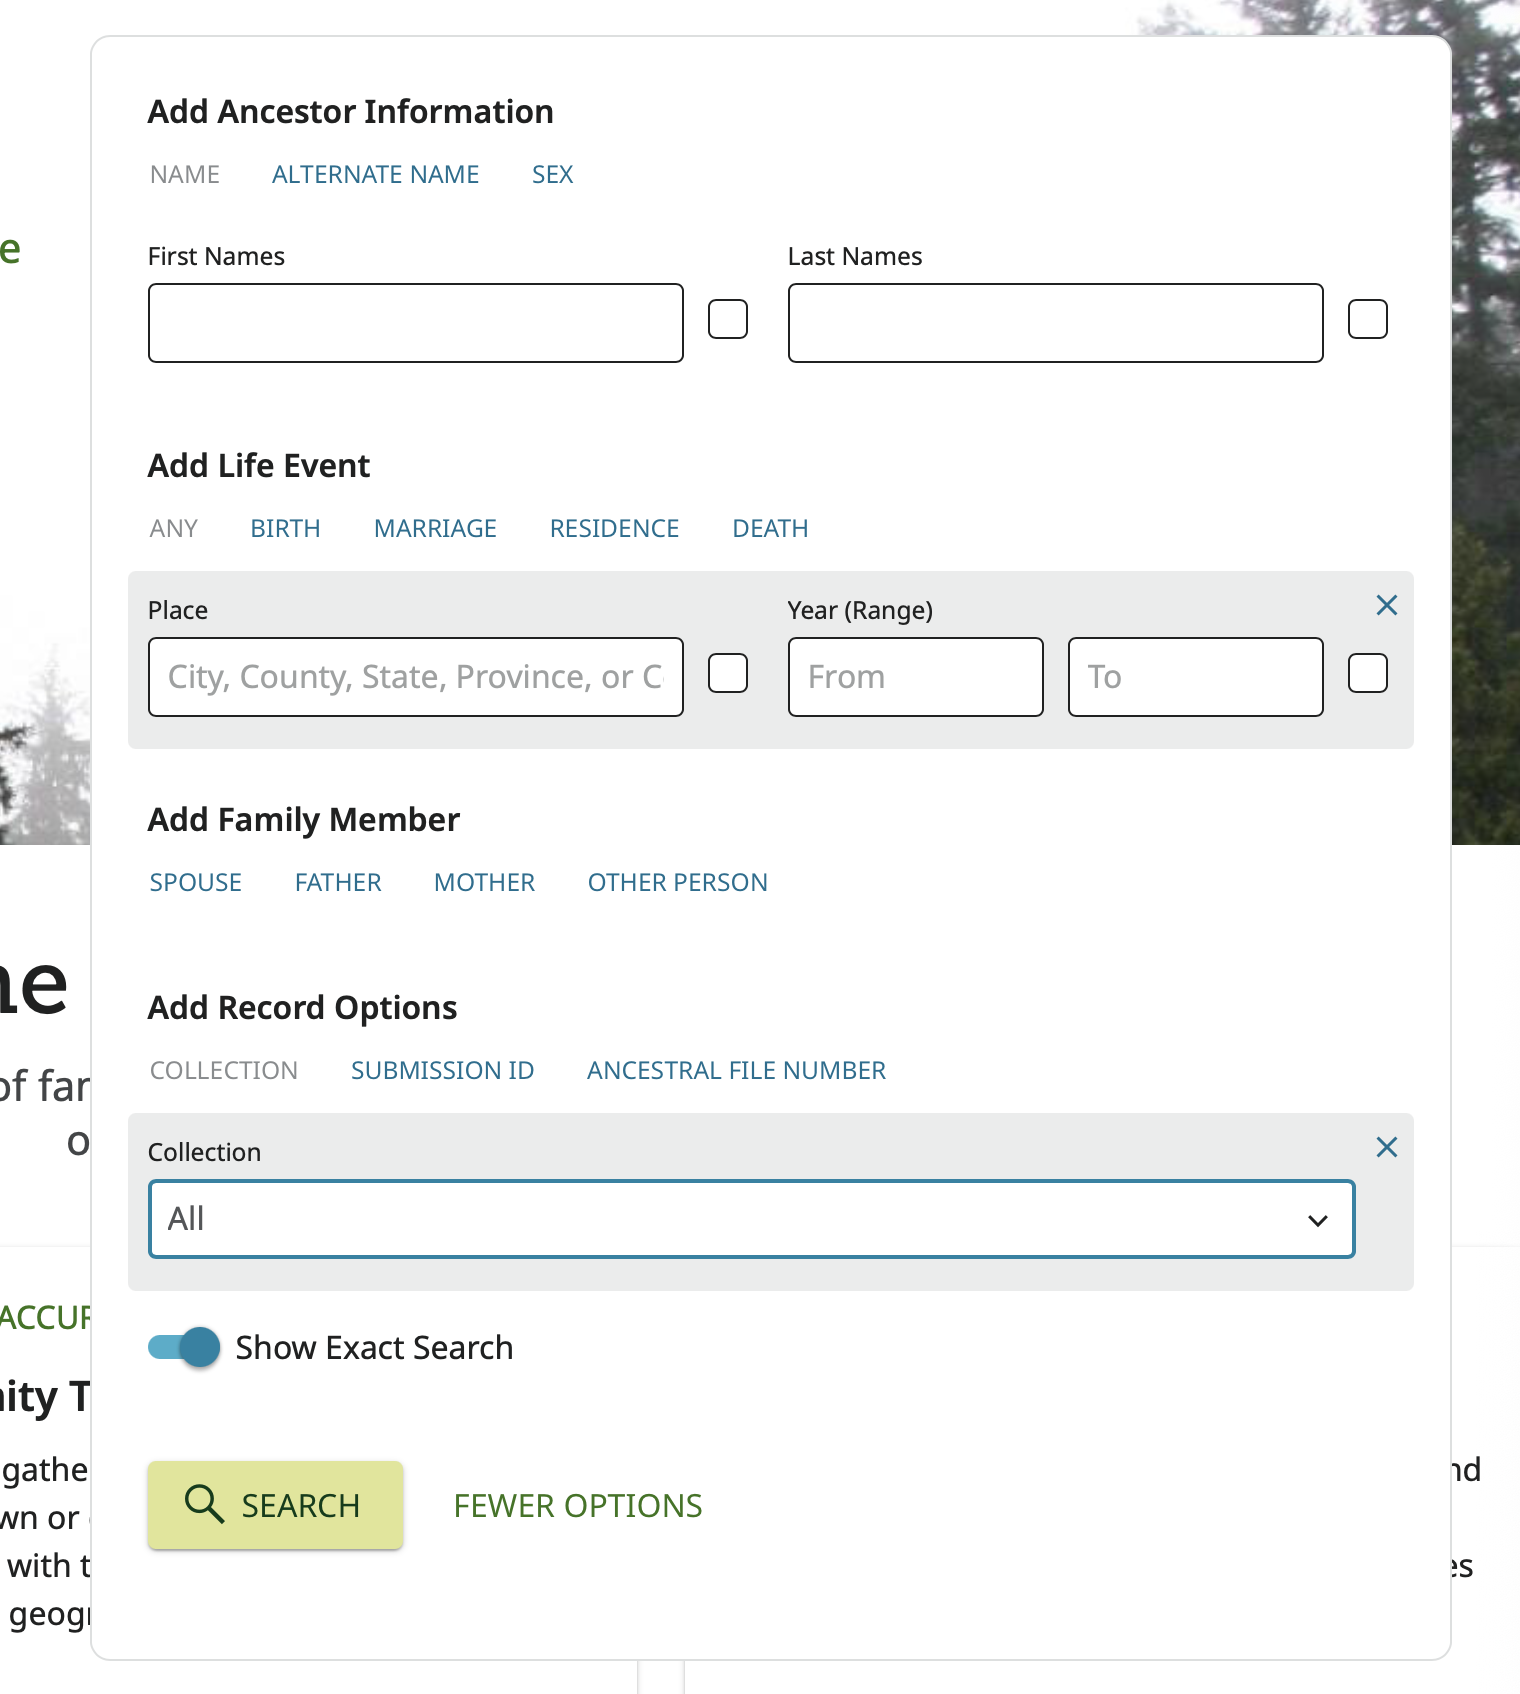Check the exact Place checkbox
The image size is (1520, 1694).
click(727, 674)
